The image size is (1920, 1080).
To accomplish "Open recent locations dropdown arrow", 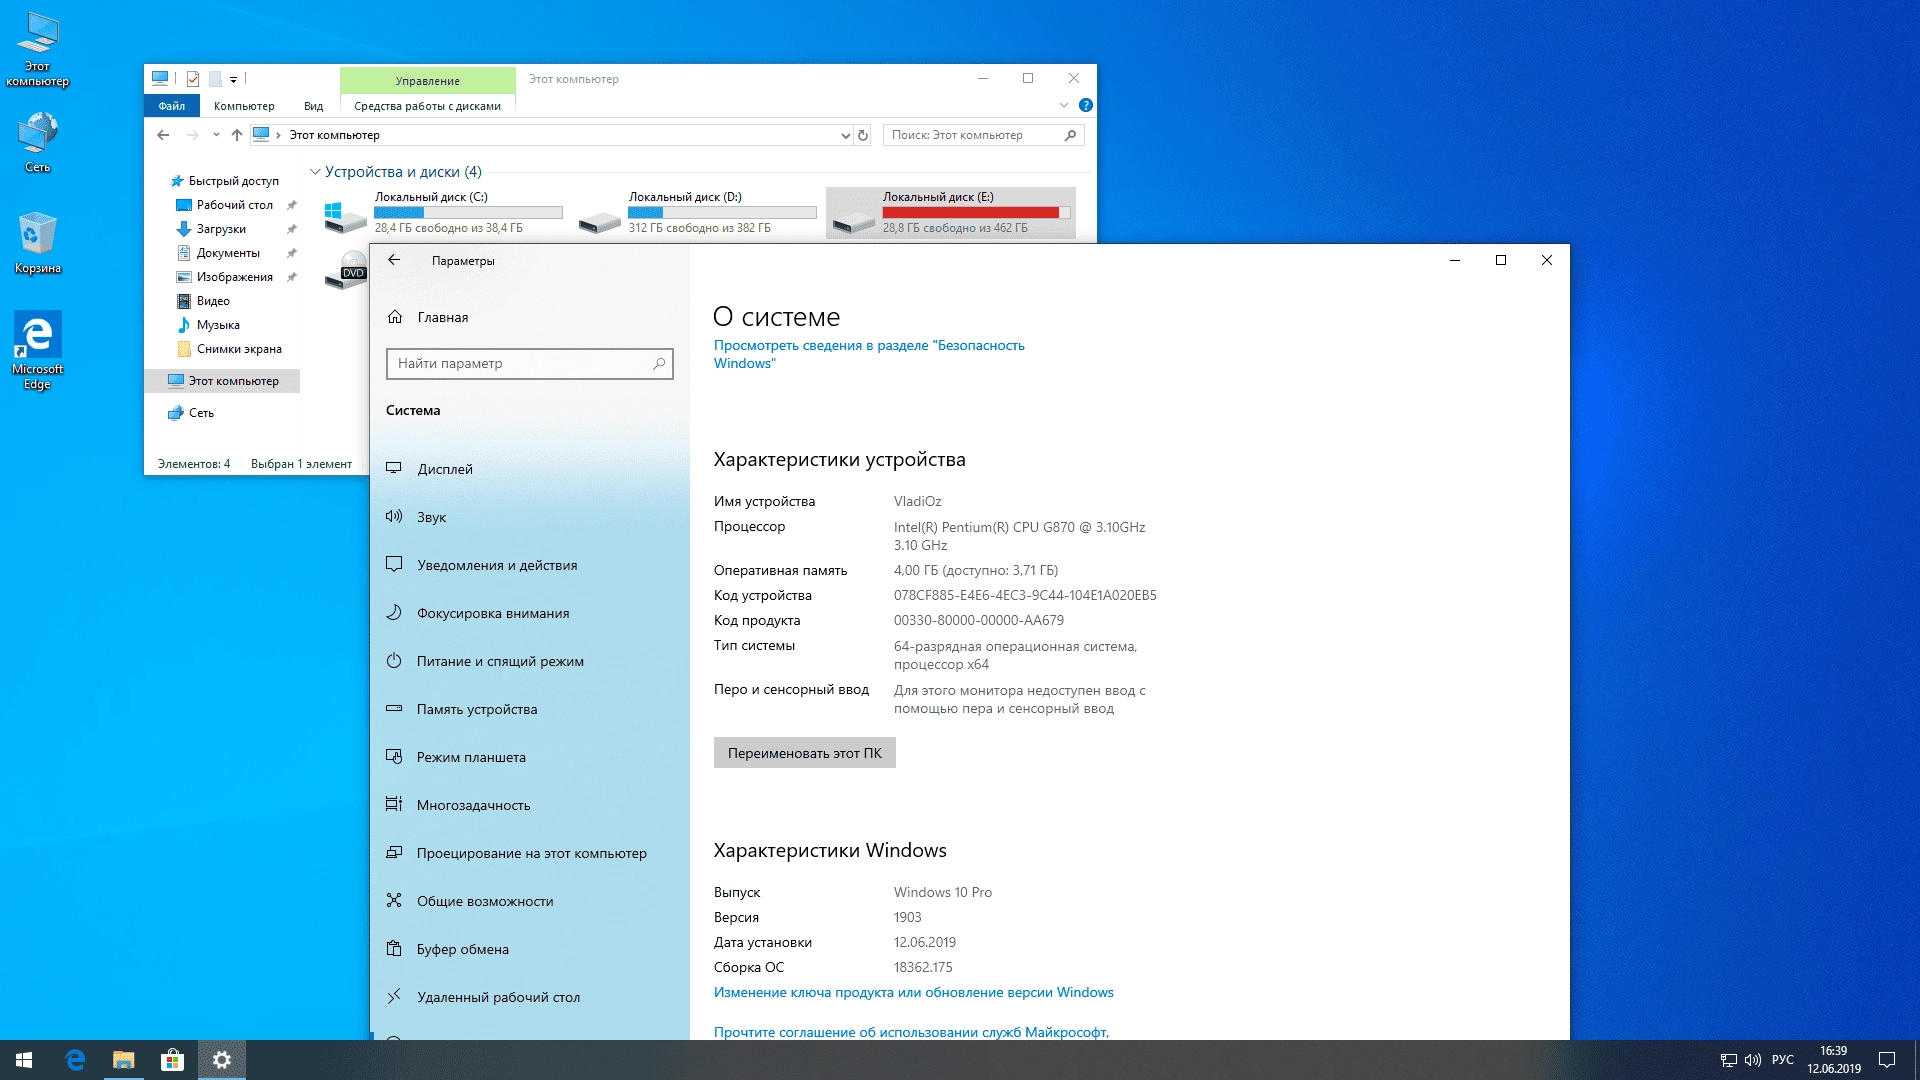I will coord(216,135).
